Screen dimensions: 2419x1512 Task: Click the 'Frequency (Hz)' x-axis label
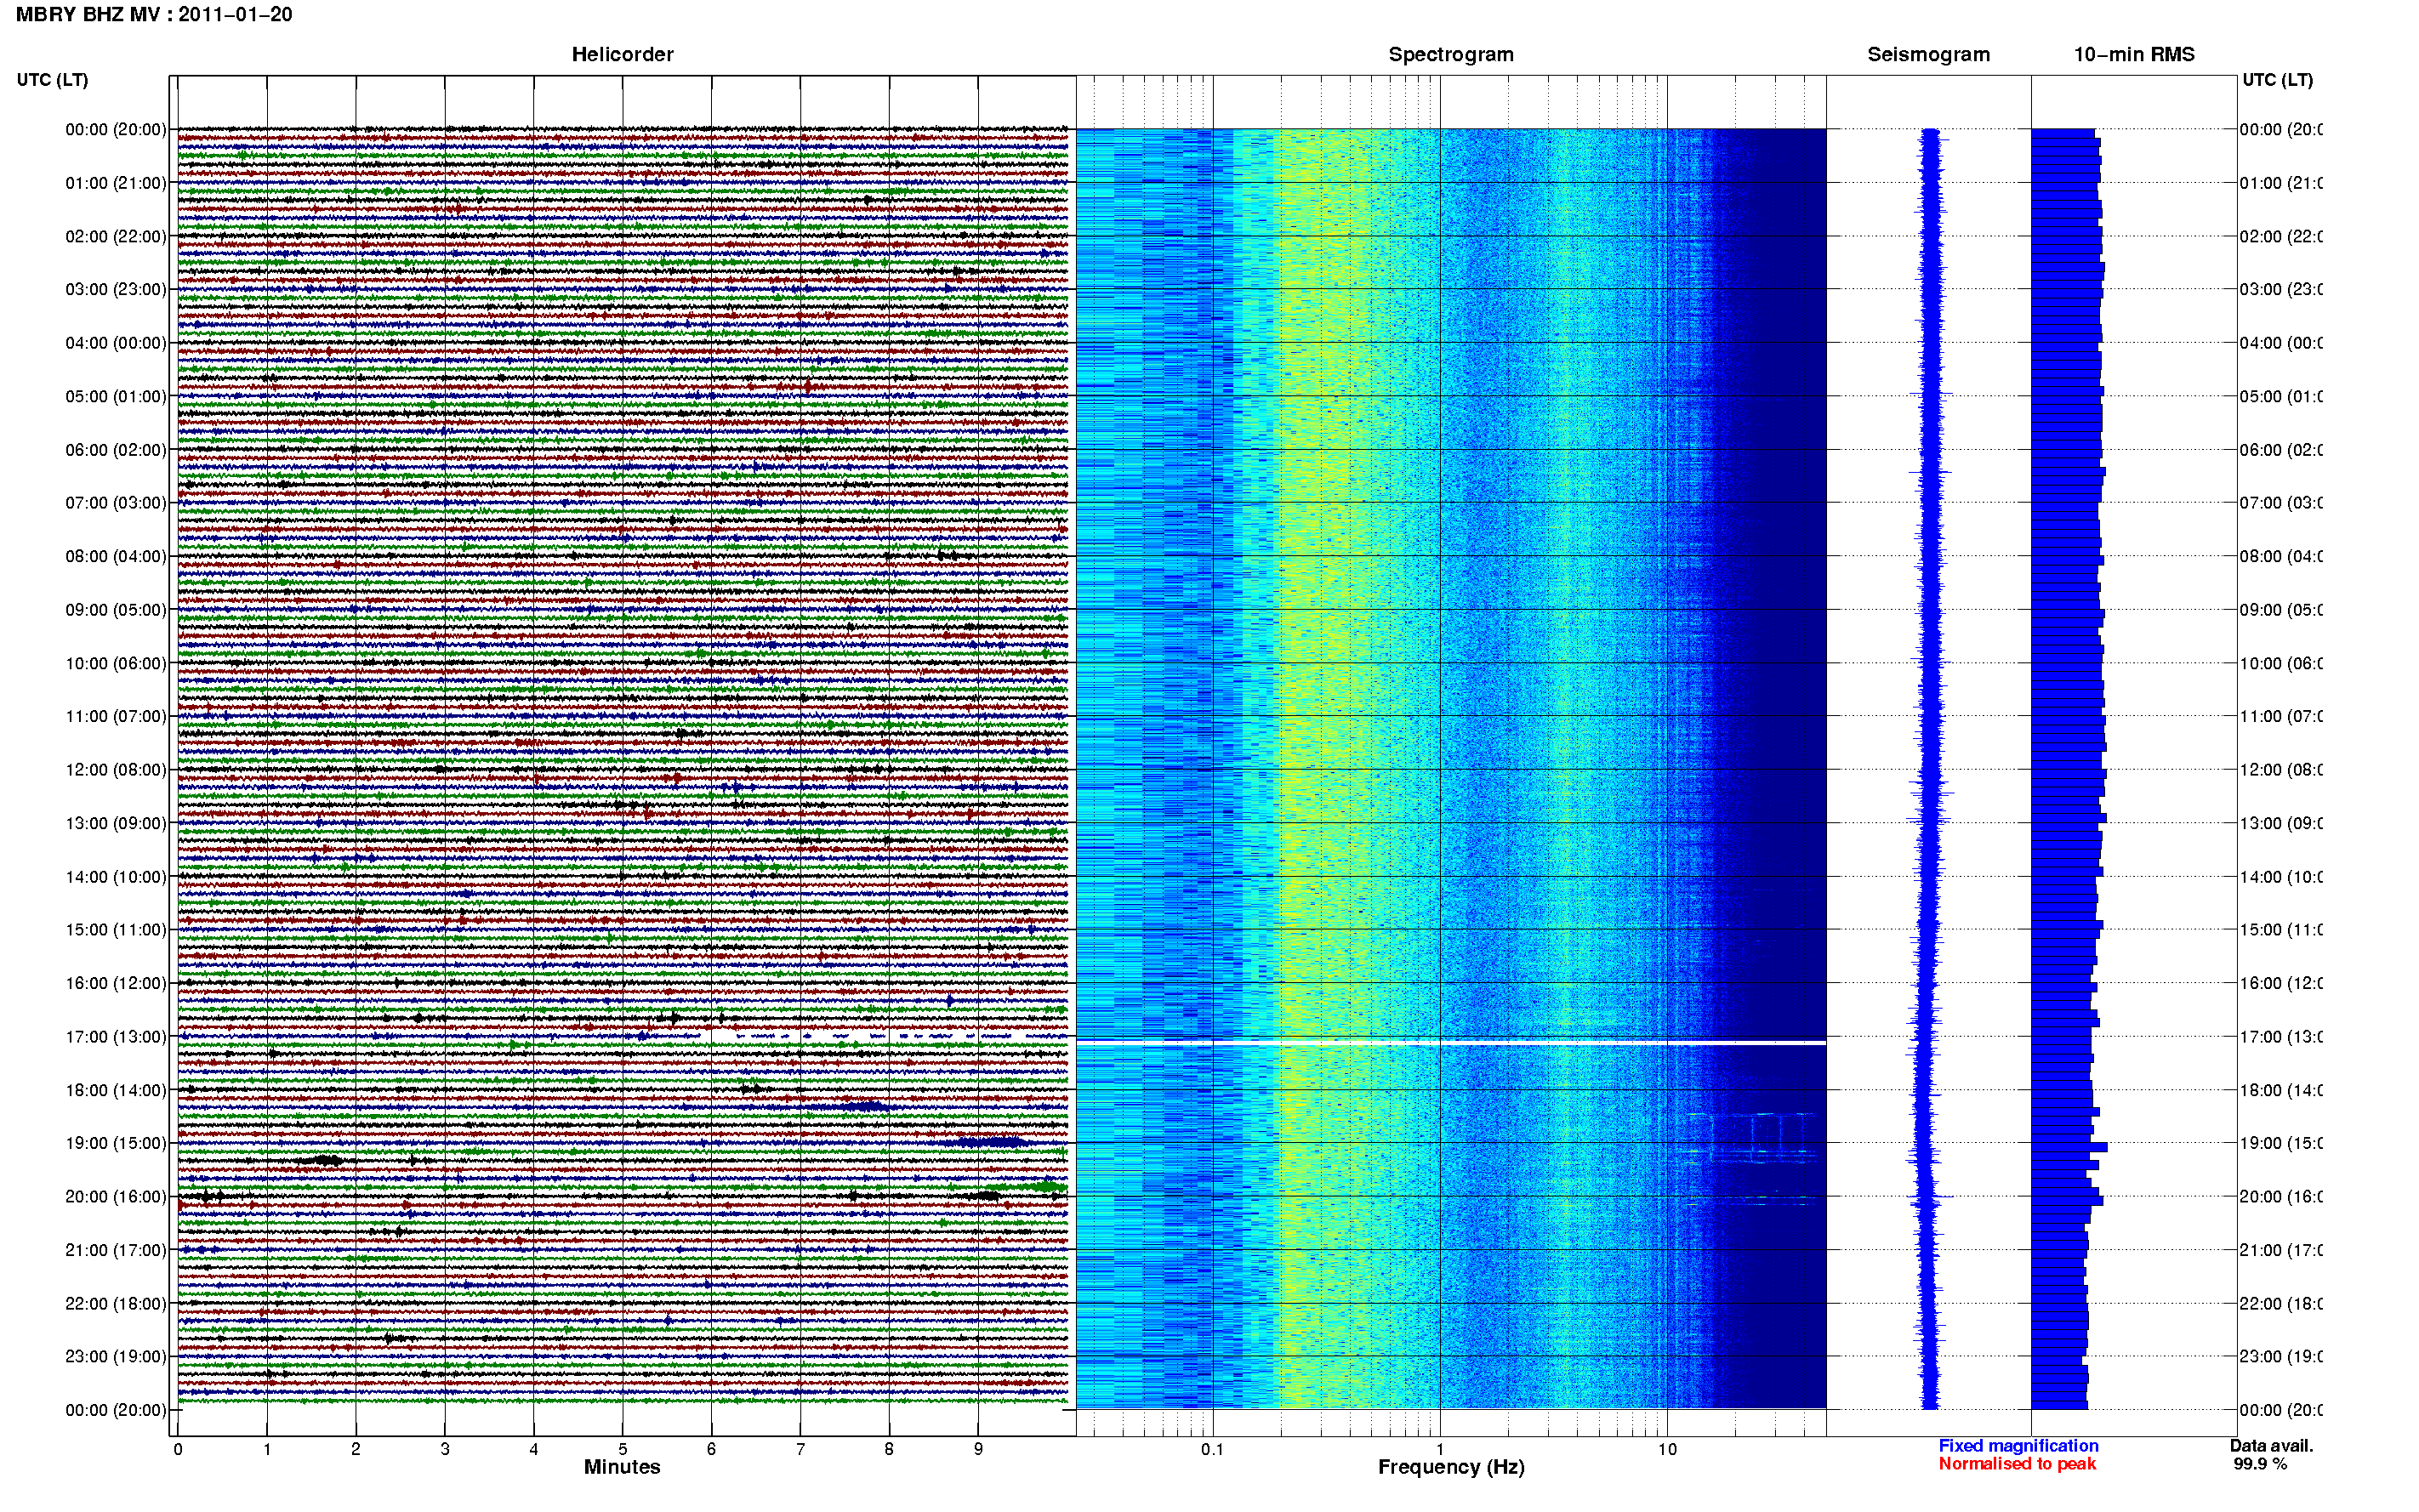1451,1468
